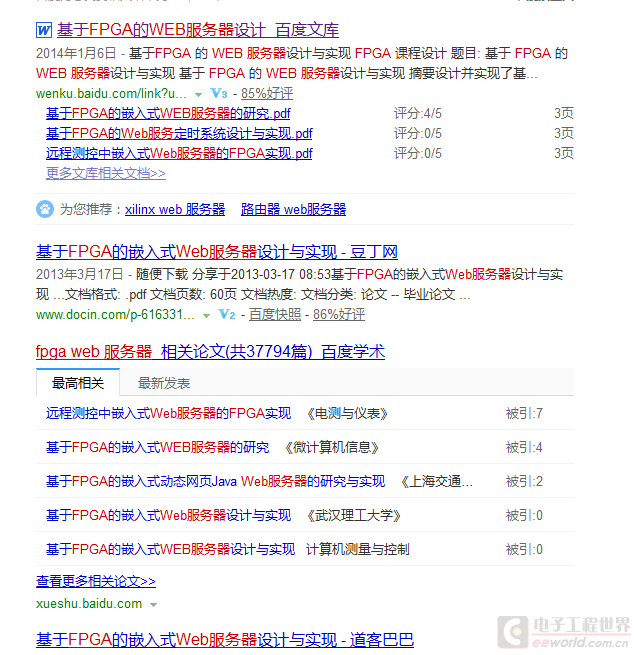Click the Baidu paw icon beside 为您推荐
This screenshot has width=637, height=655.
click(x=45, y=209)
